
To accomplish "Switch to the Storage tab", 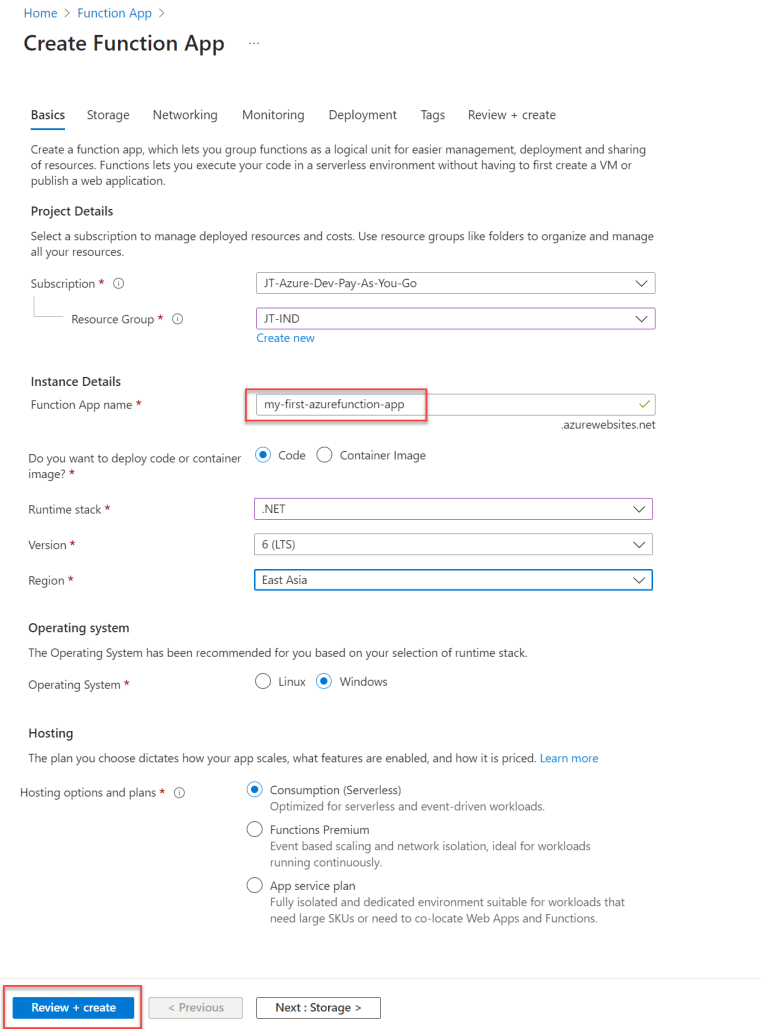I will coord(107,115).
